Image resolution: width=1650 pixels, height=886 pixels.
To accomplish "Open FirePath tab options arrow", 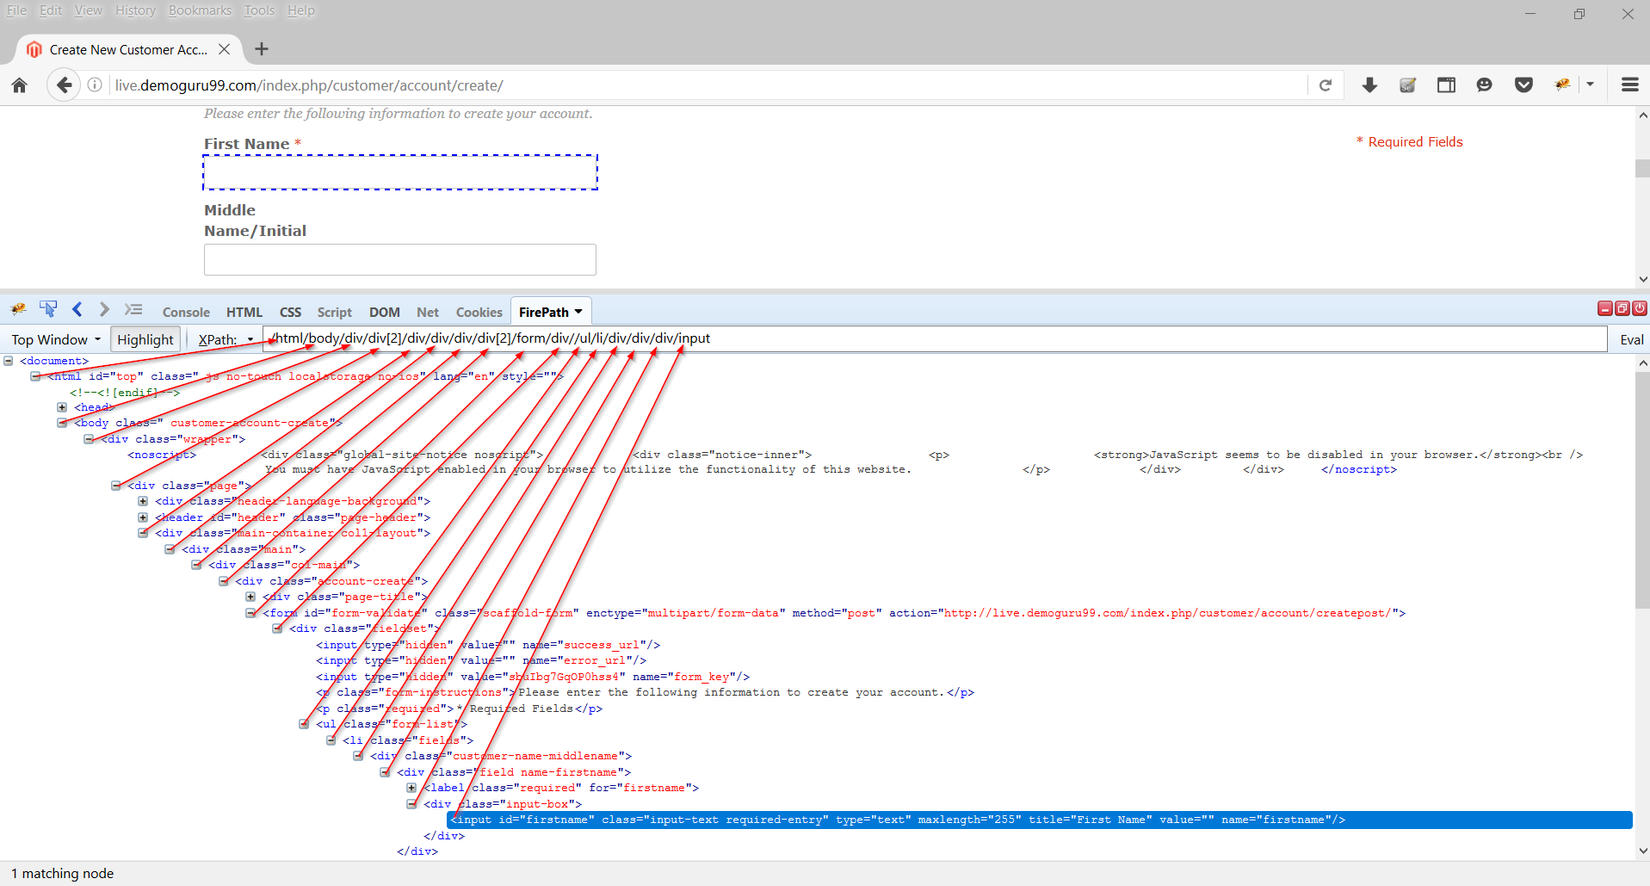I will pos(578,312).
